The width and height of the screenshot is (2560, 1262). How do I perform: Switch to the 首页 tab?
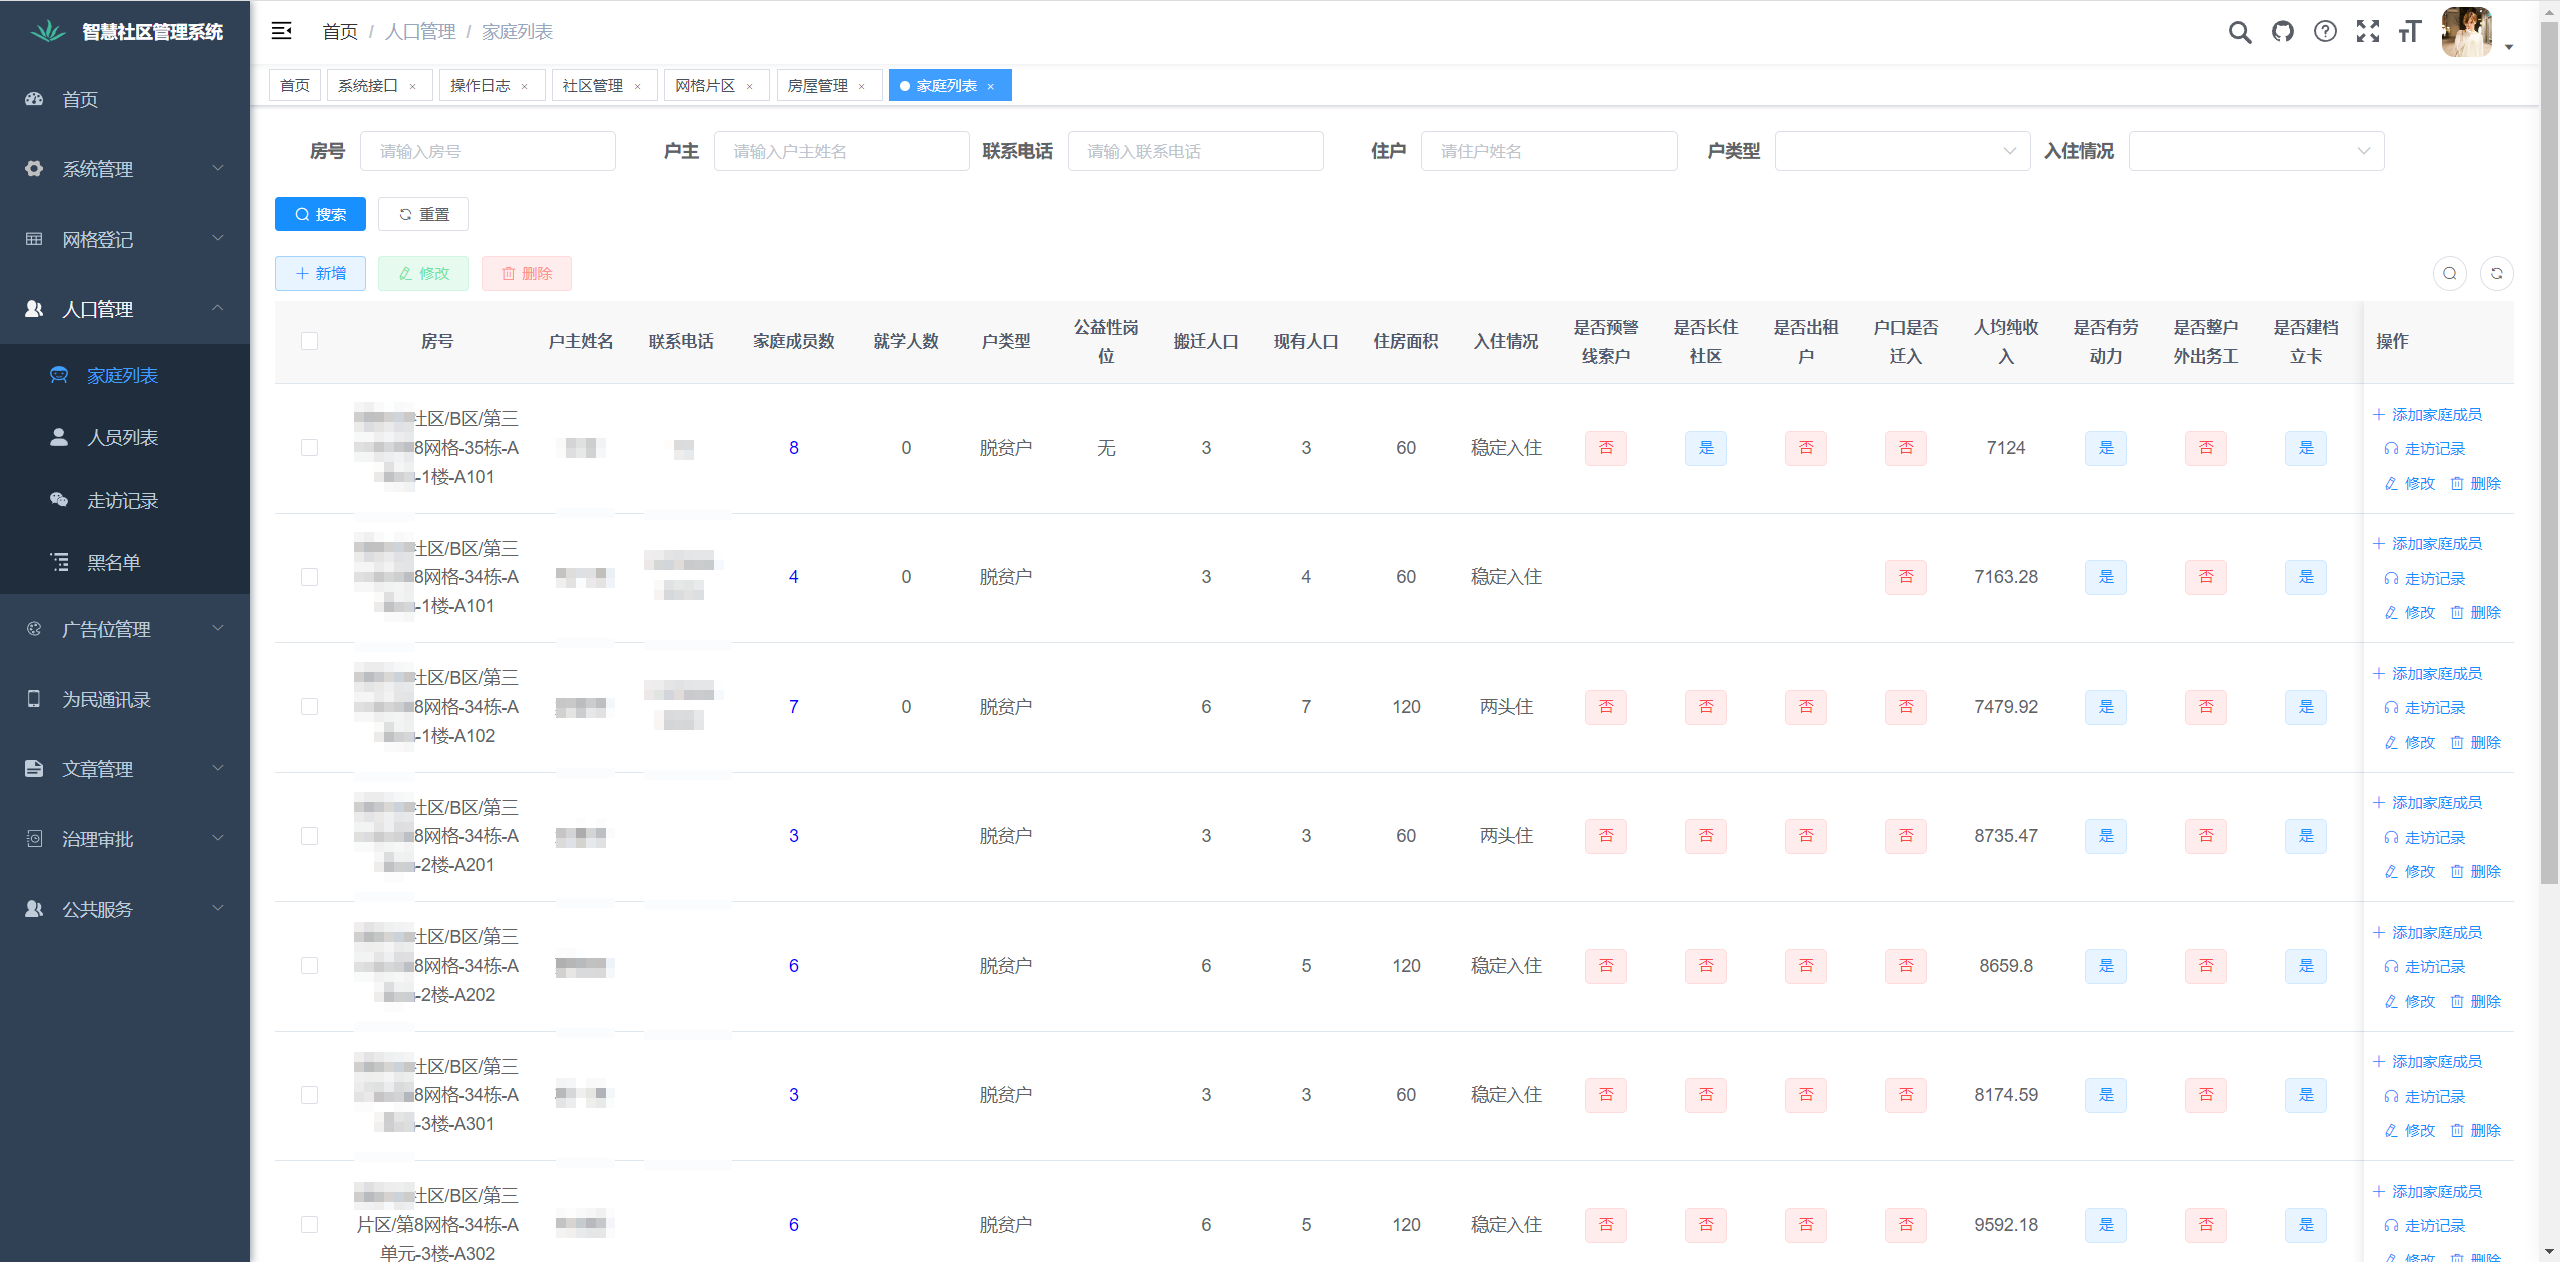coord(294,86)
